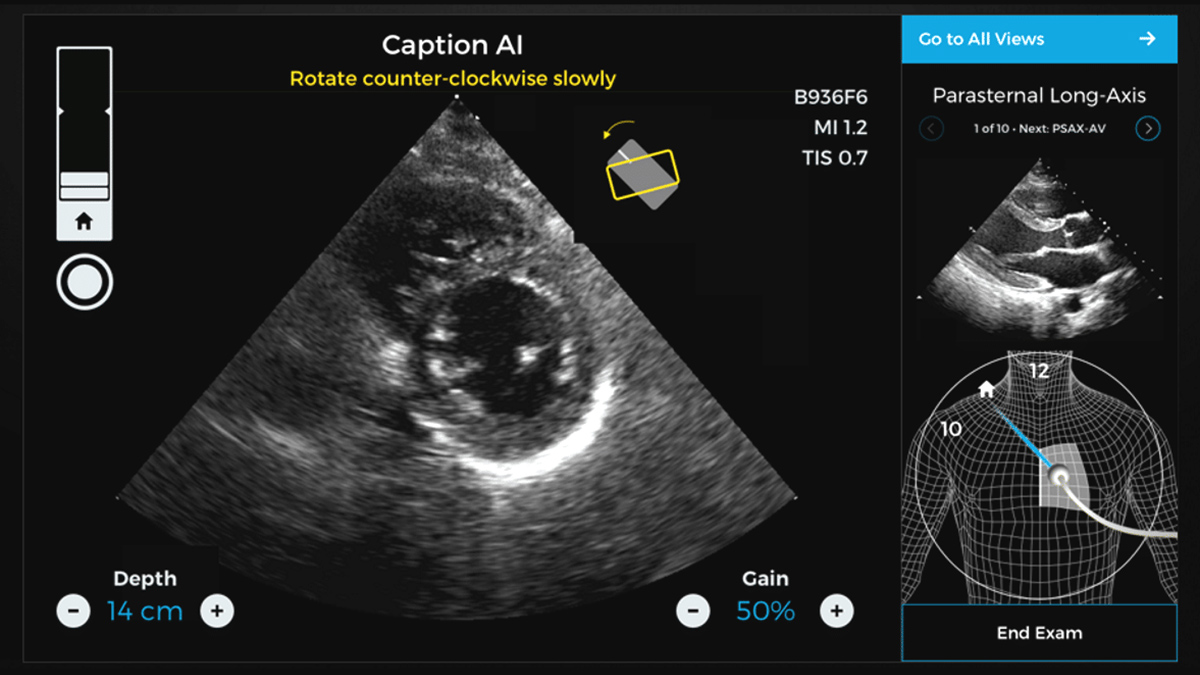The height and width of the screenshot is (675, 1200).
Task: Click the Parasternal Long-Axis view title
Action: 1039,96
